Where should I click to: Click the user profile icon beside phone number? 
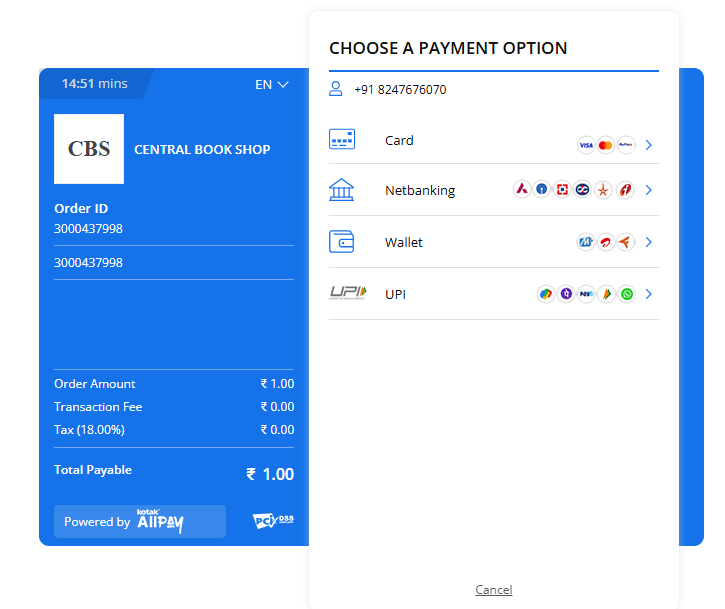point(336,89)
